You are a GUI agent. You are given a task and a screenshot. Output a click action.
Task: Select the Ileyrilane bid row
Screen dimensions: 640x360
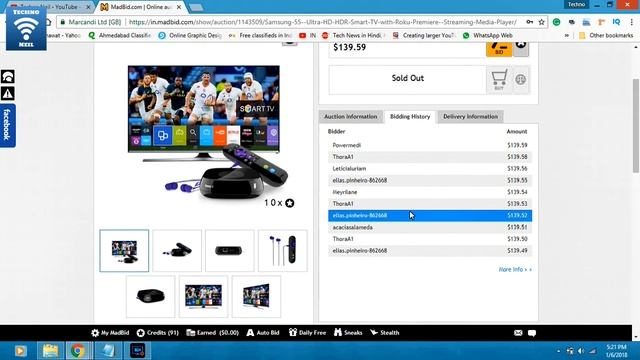click(x=430, y=192)
